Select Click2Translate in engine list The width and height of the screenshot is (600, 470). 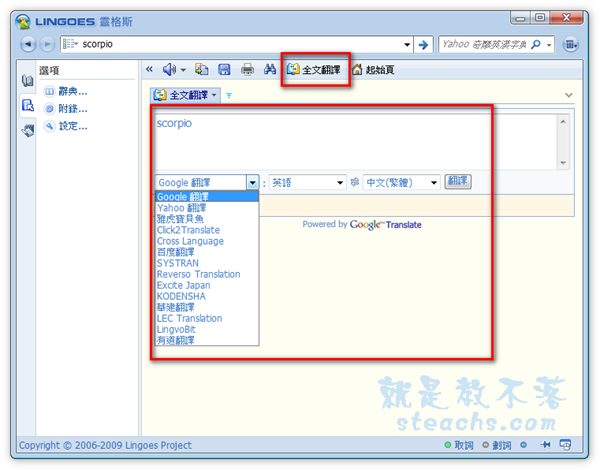207,230
